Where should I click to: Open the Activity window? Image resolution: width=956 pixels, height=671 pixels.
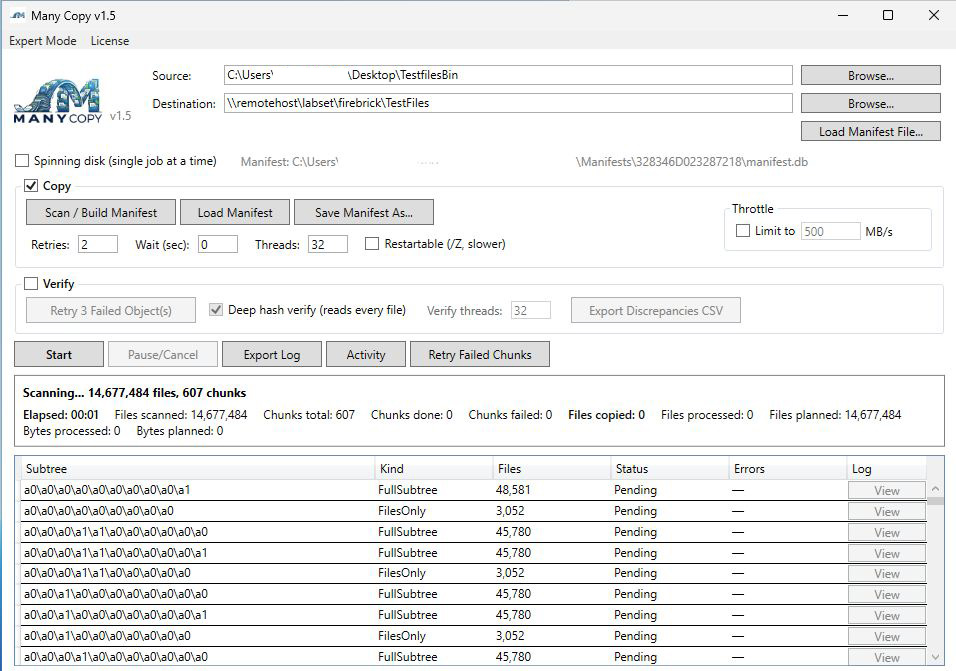366,355
